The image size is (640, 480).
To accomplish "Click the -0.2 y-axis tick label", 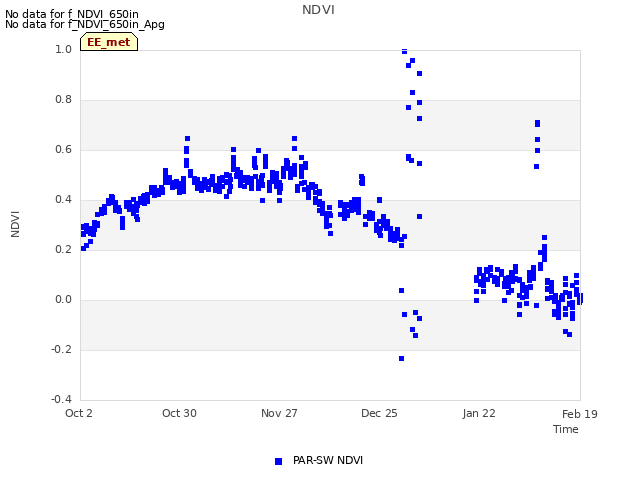I will 61,349.
